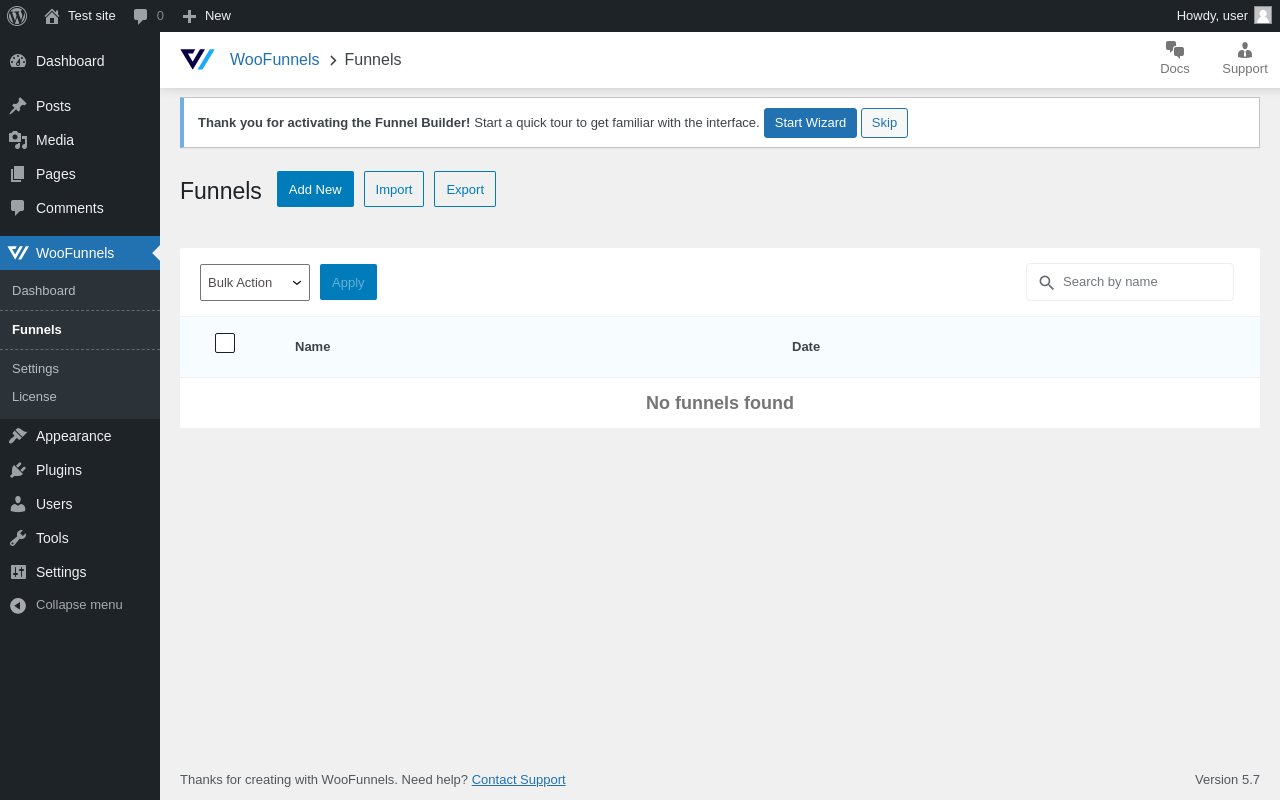Screen dimensions: 1280x800
Task: Focus the Search by name field
Action: pos(1130,282)
